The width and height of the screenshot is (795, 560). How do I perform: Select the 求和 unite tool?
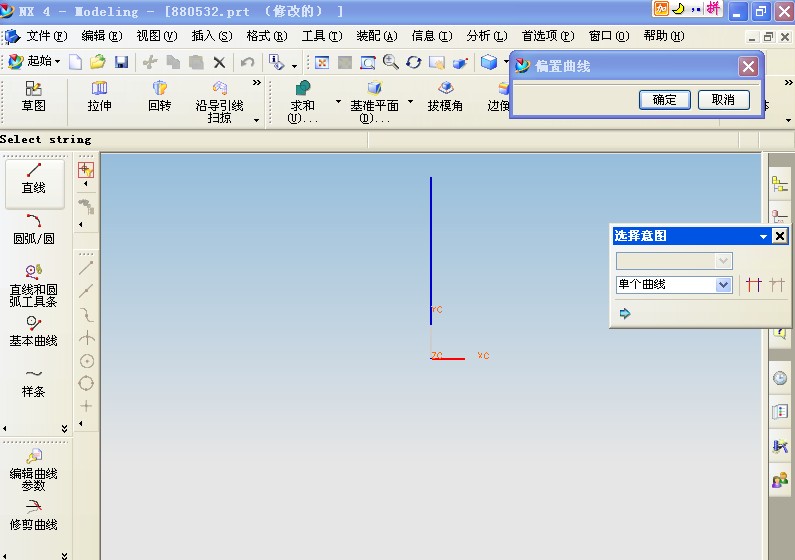tap(303, 102)
